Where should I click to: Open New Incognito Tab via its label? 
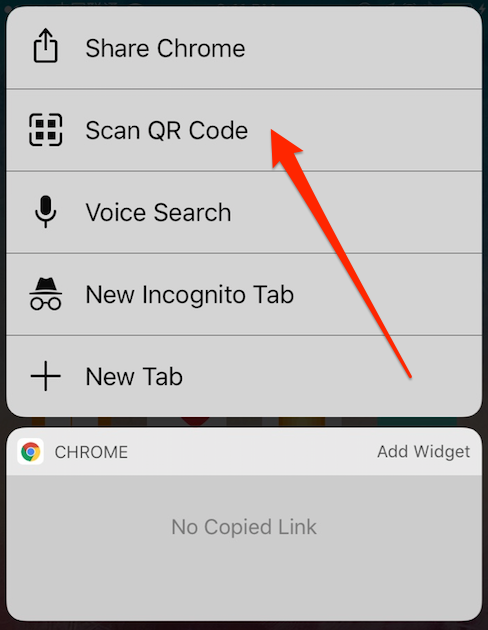190,295
